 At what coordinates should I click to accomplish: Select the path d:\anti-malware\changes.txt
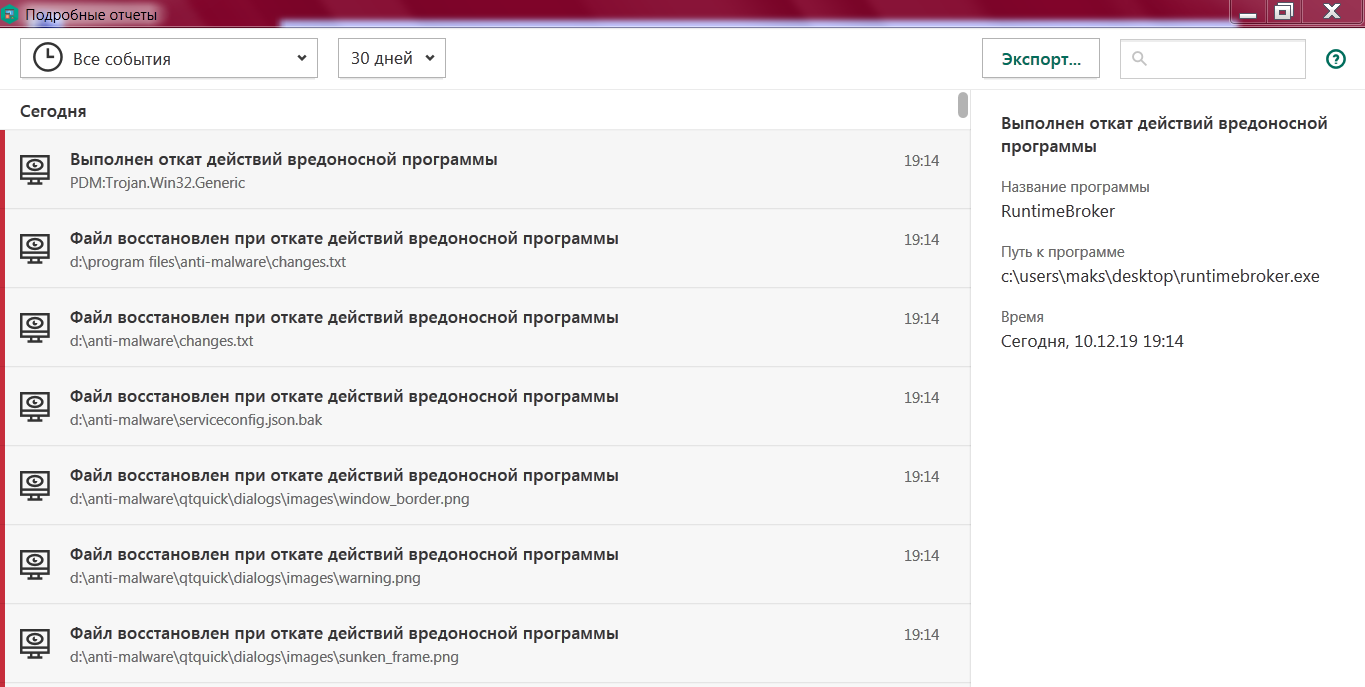[162, 341]
